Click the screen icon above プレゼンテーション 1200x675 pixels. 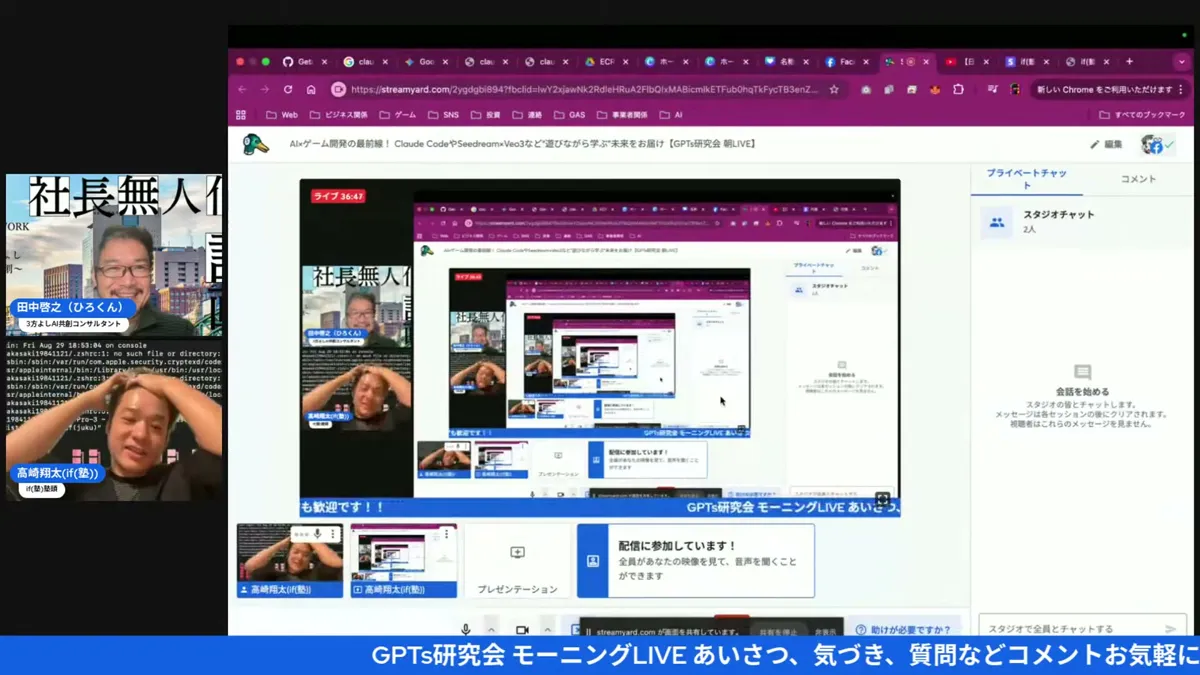pyautogui.click(x=517, y=552)
